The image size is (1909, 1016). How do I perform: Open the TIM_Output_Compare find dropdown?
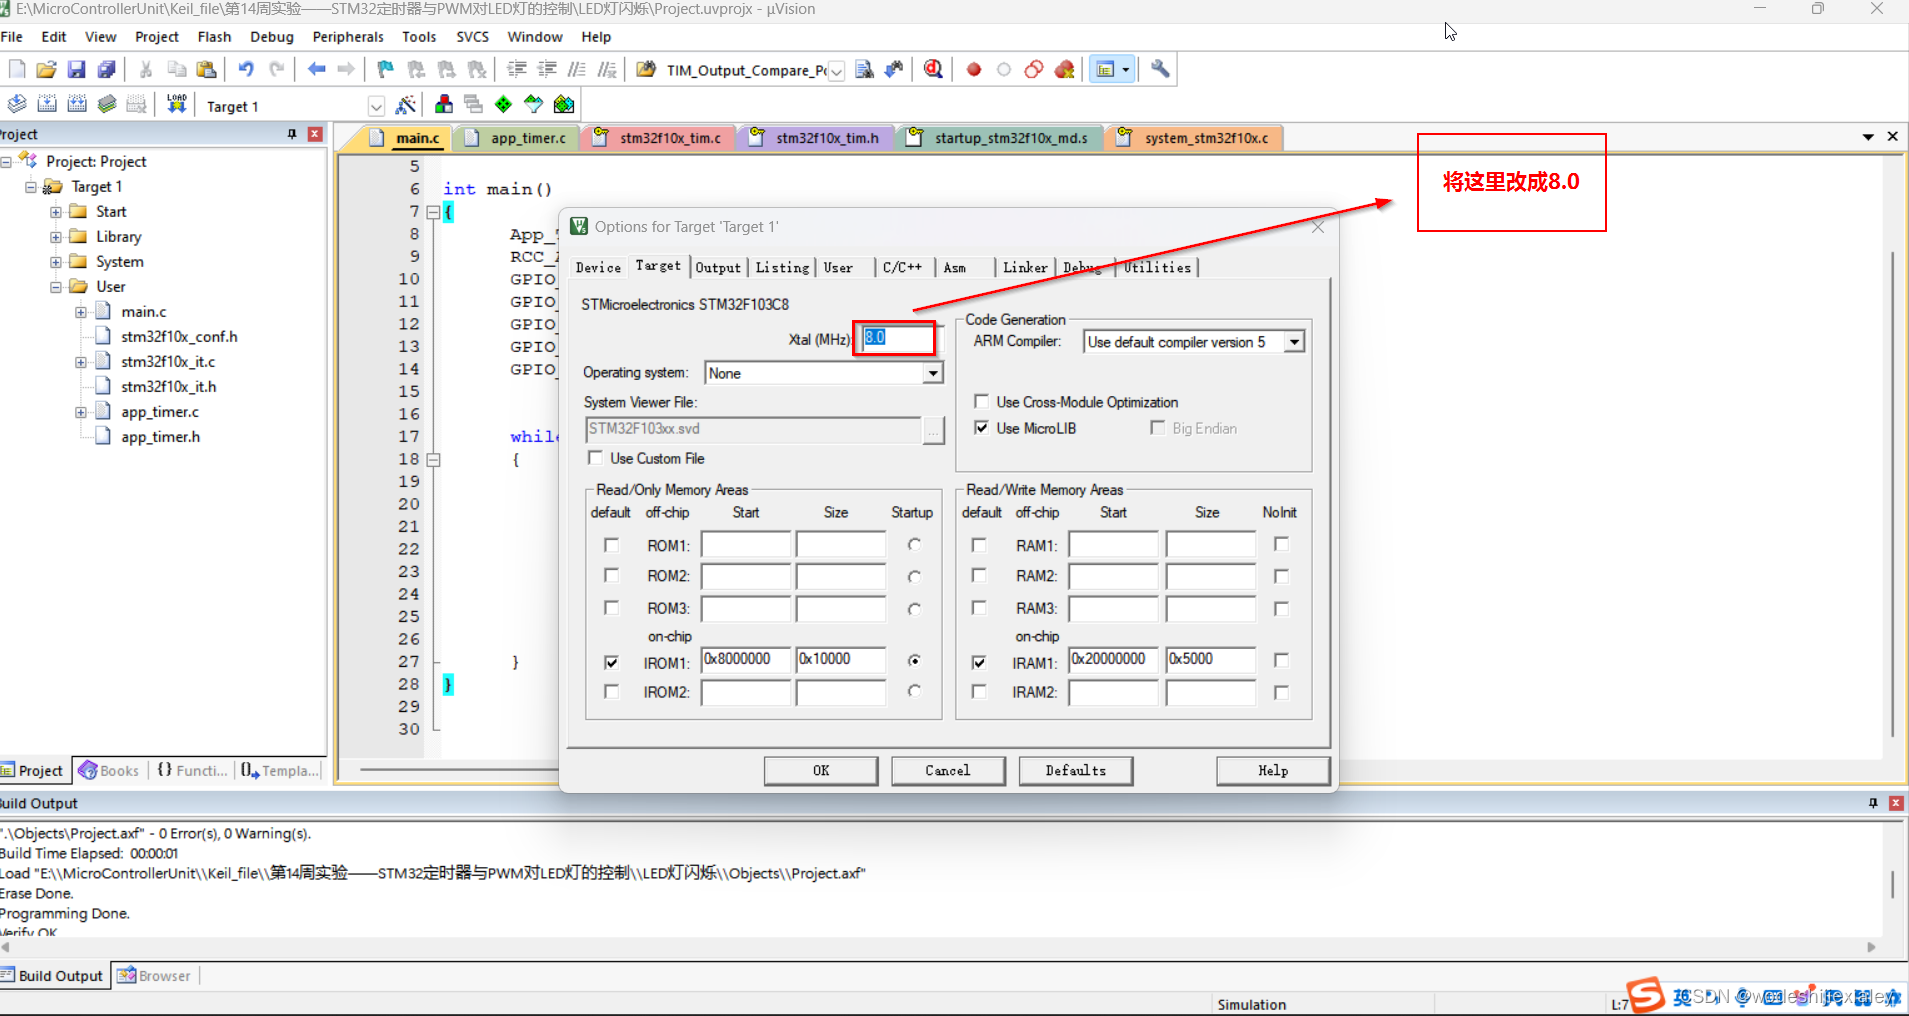point(837,70)
